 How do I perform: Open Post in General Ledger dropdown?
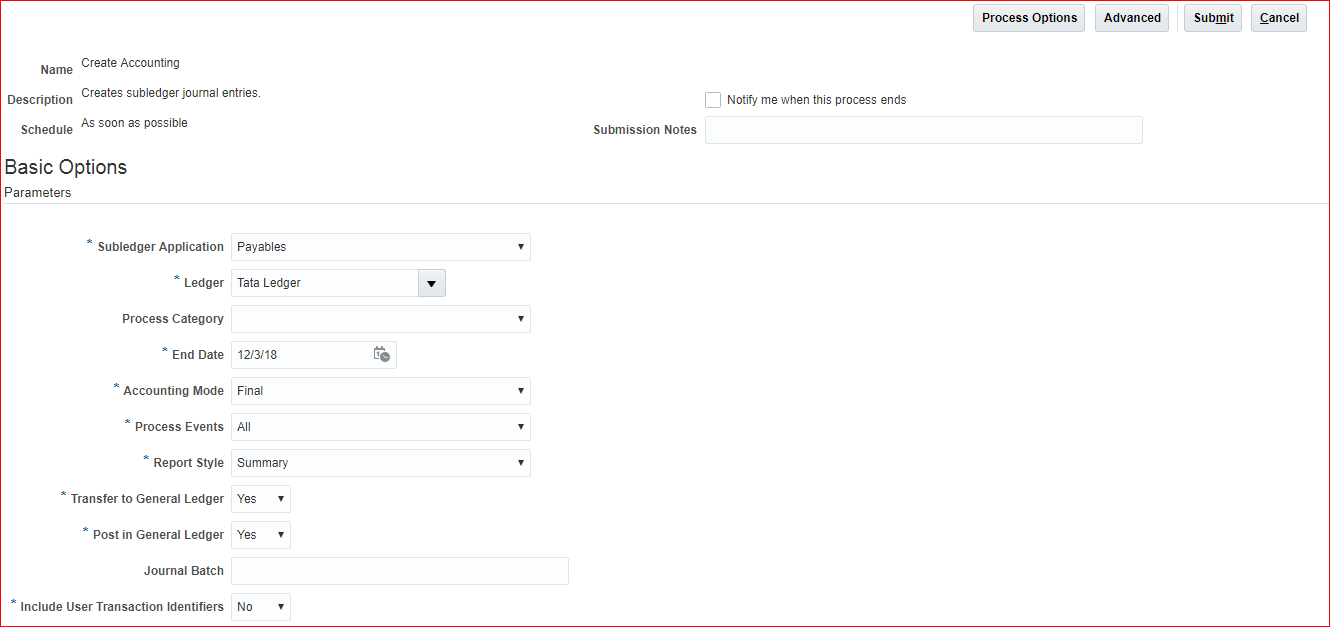[260, 535]
